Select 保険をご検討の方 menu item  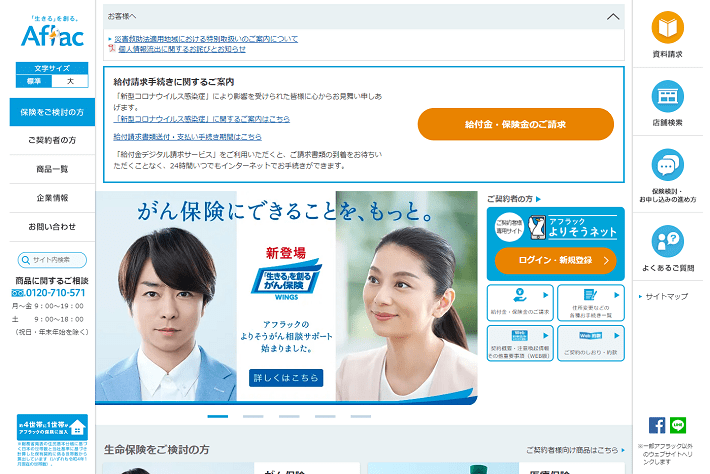(52, 112)
